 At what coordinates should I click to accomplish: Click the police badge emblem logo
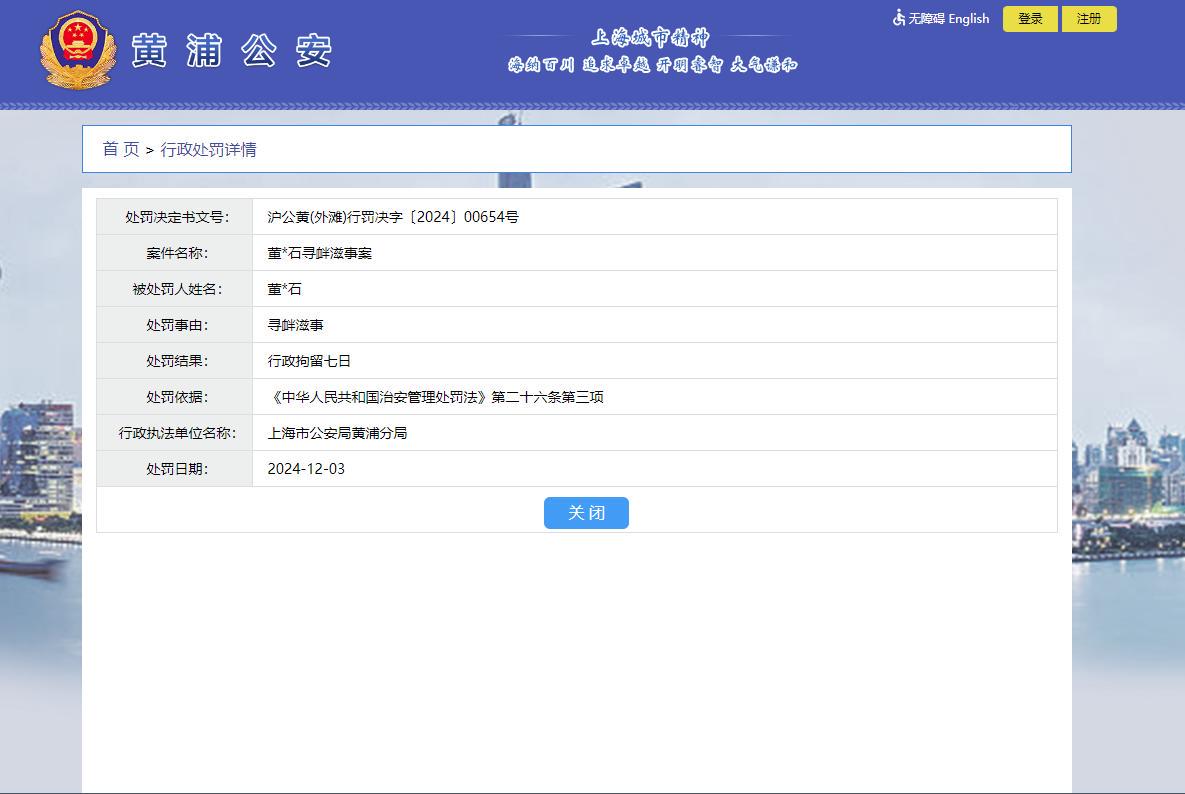[78, 50]
